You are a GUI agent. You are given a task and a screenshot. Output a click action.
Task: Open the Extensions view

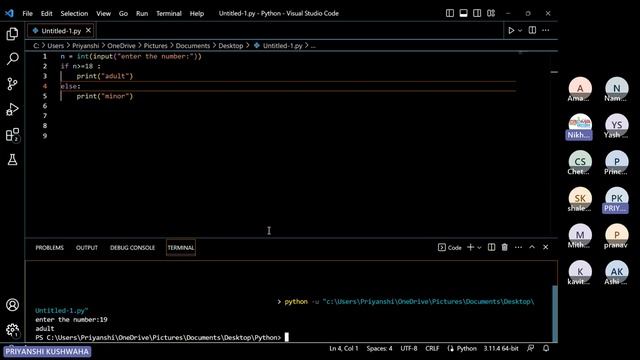point(12,135)
